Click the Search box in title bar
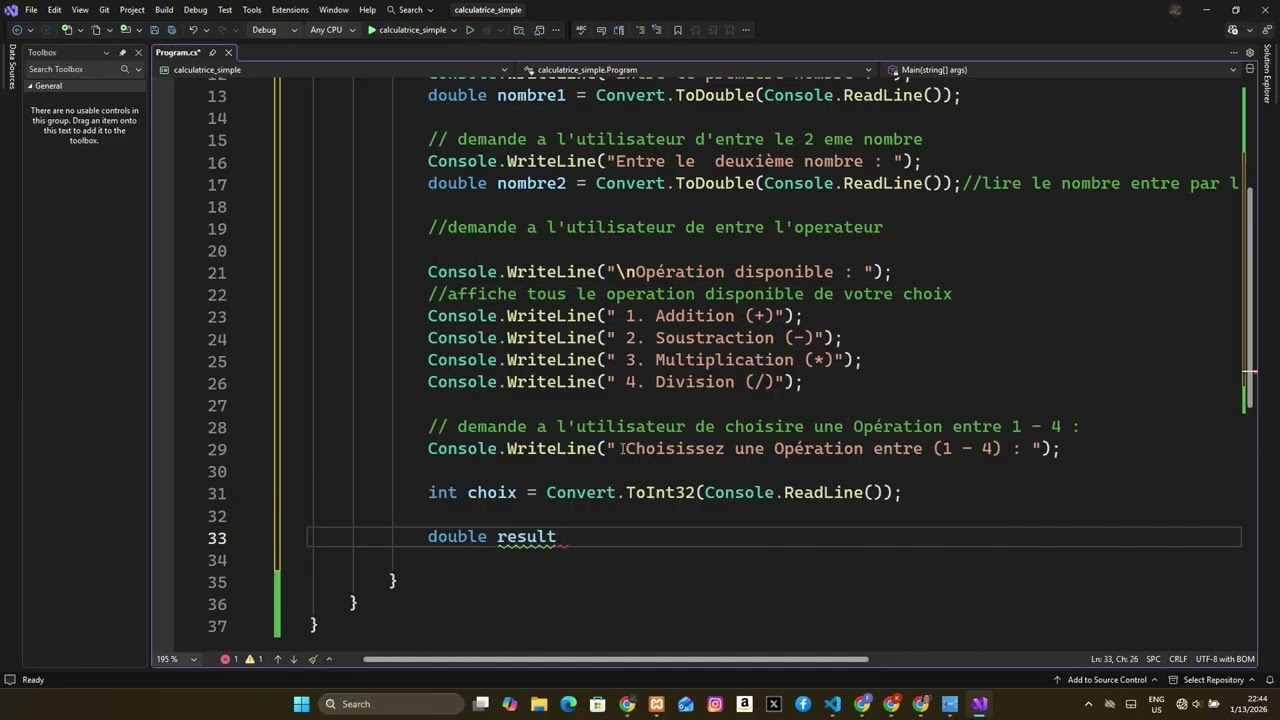This screenshot has width=1280, height=720. pos(410,10)
